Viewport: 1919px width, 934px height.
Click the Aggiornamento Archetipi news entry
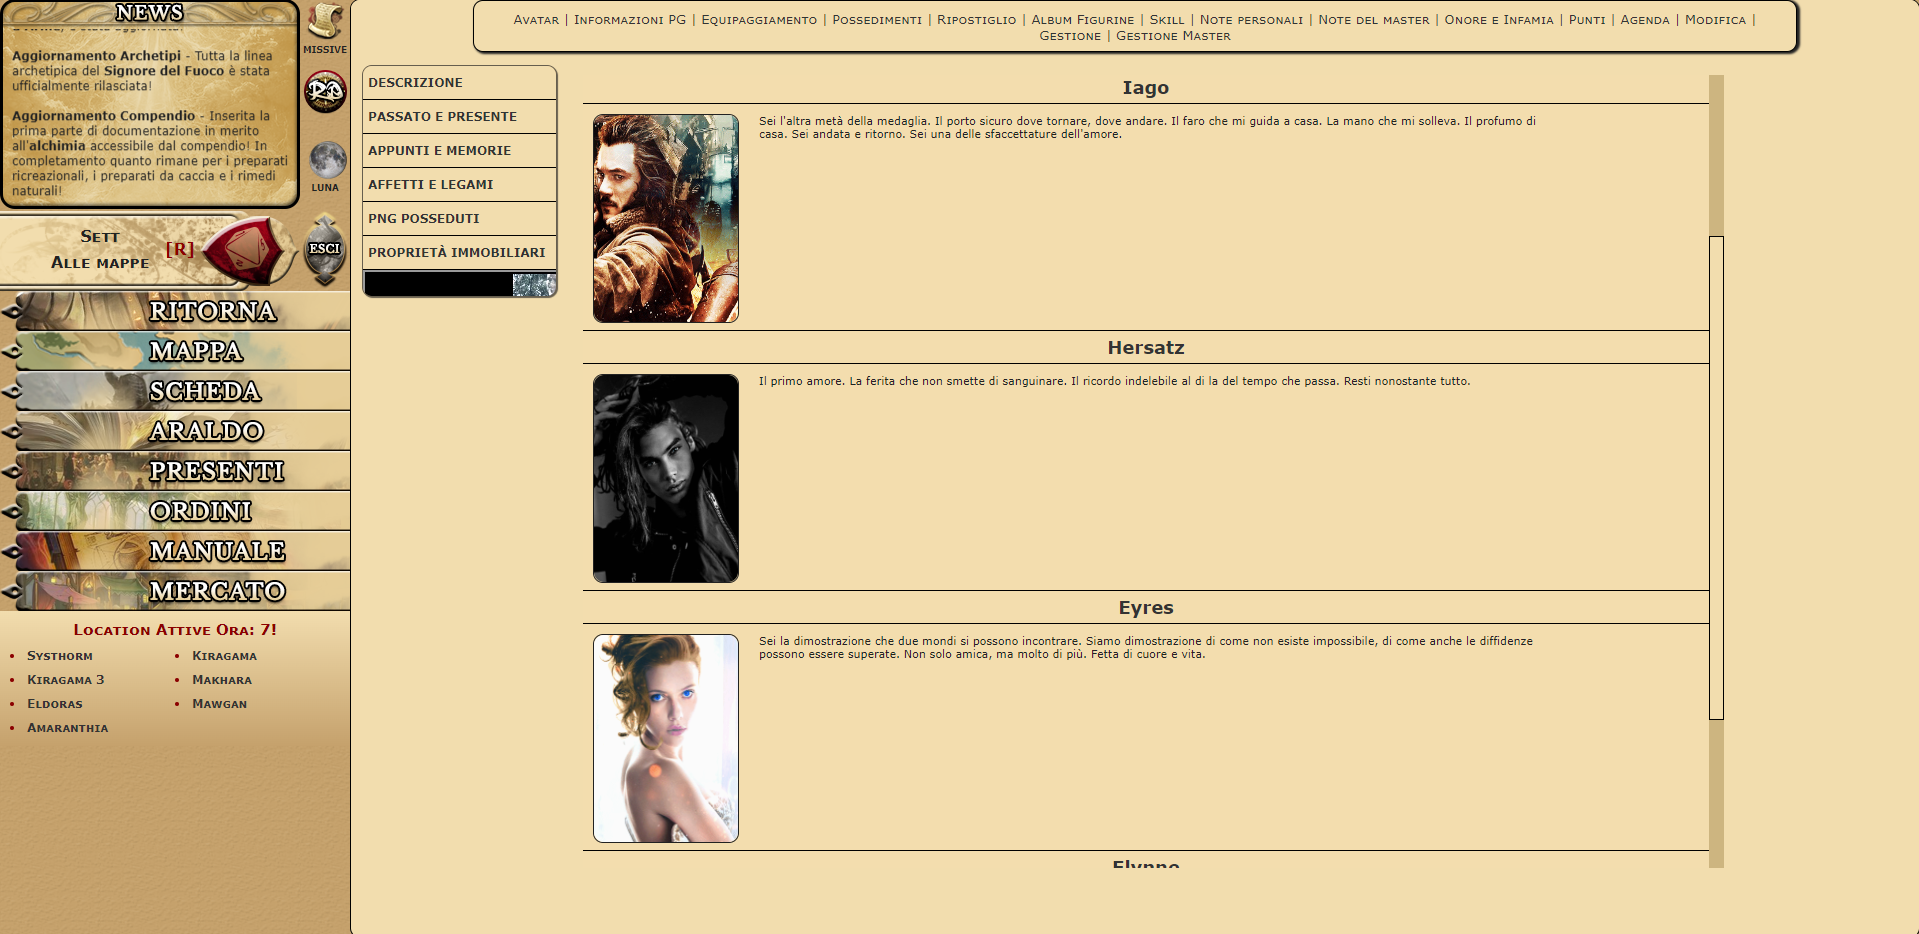click(x=142, y=71)
